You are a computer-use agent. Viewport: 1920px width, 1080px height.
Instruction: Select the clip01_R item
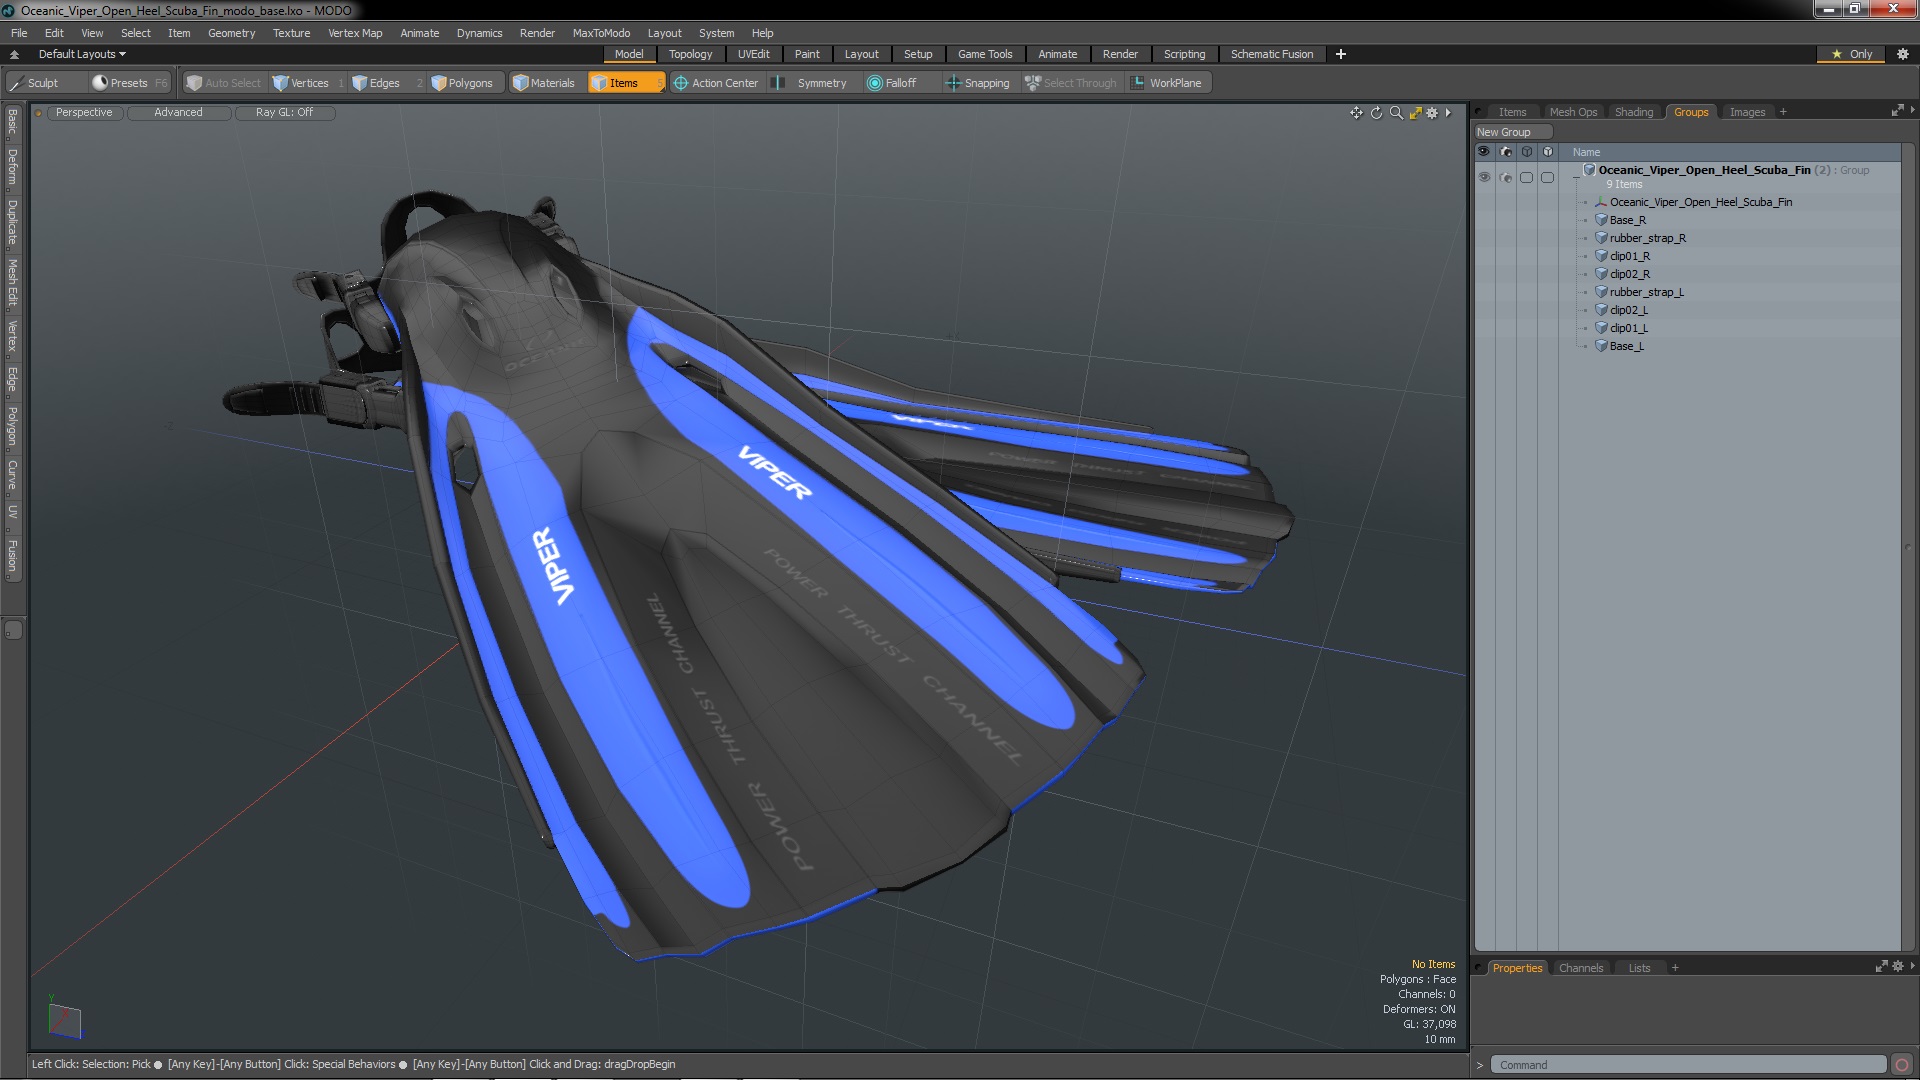point(1629,256)
